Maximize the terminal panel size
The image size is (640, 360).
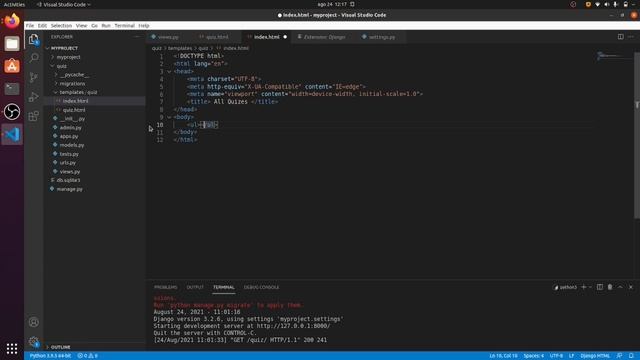(x=620, y=287)
